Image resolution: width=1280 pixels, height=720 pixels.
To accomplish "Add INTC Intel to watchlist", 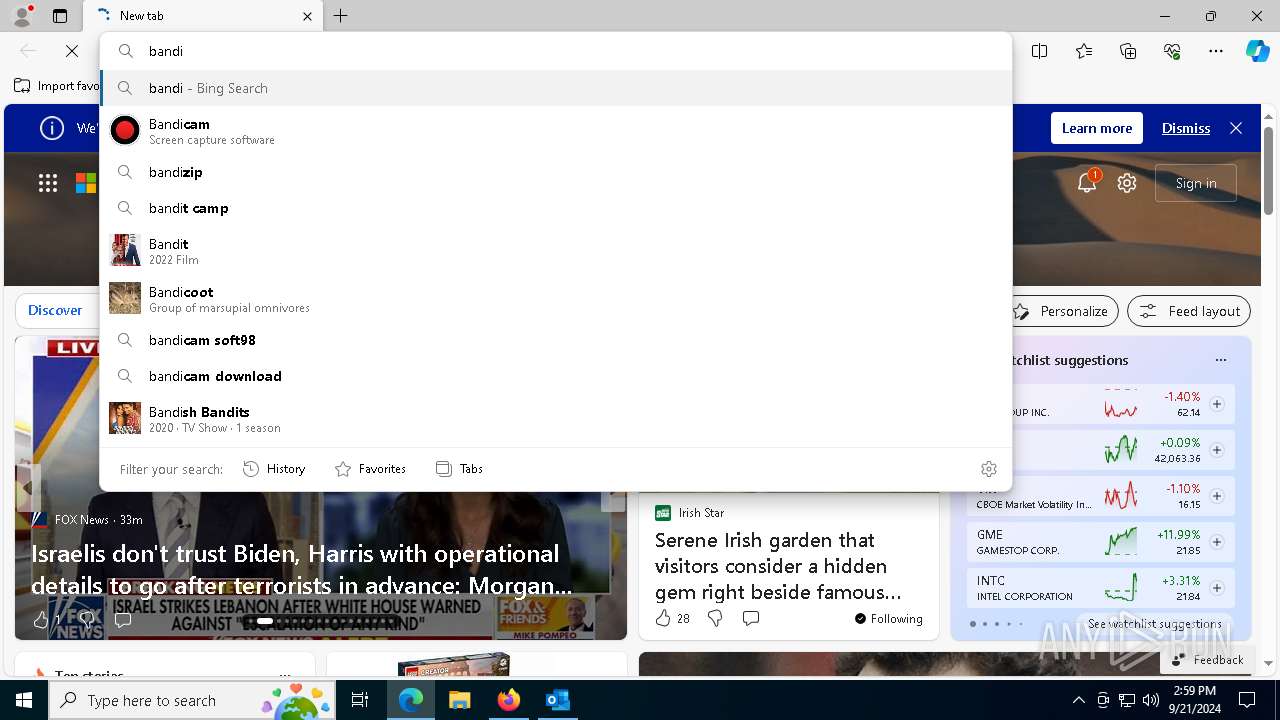I will tap(1217, 588).
